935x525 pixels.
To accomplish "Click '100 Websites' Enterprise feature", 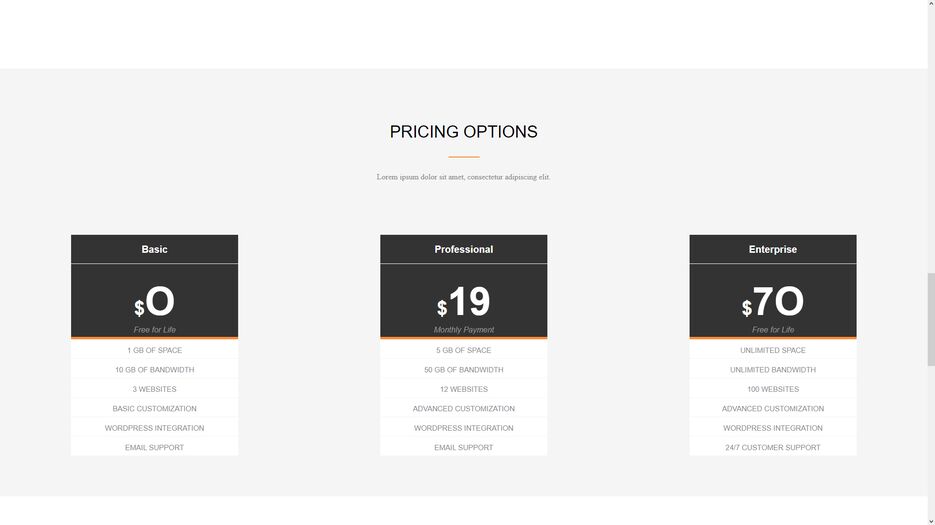I will point(773,389).
